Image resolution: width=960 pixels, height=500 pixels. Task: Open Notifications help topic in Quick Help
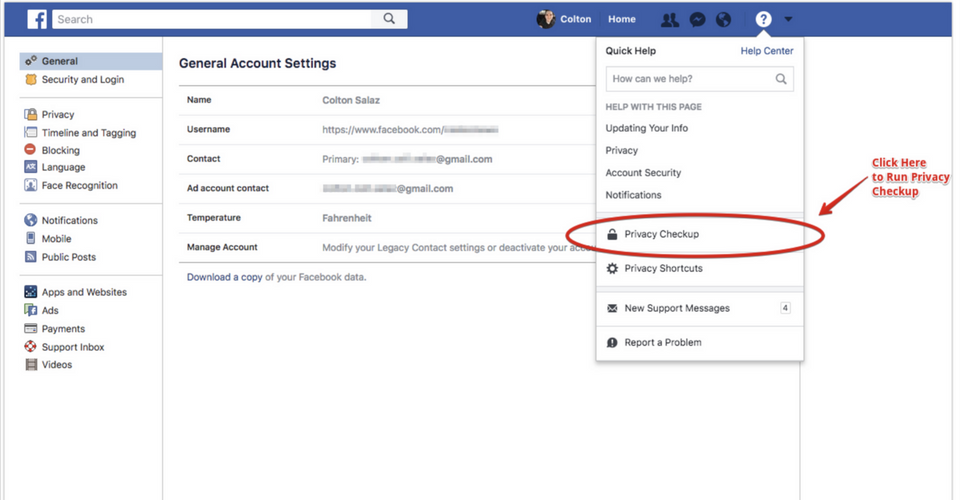tap(633, 195)
